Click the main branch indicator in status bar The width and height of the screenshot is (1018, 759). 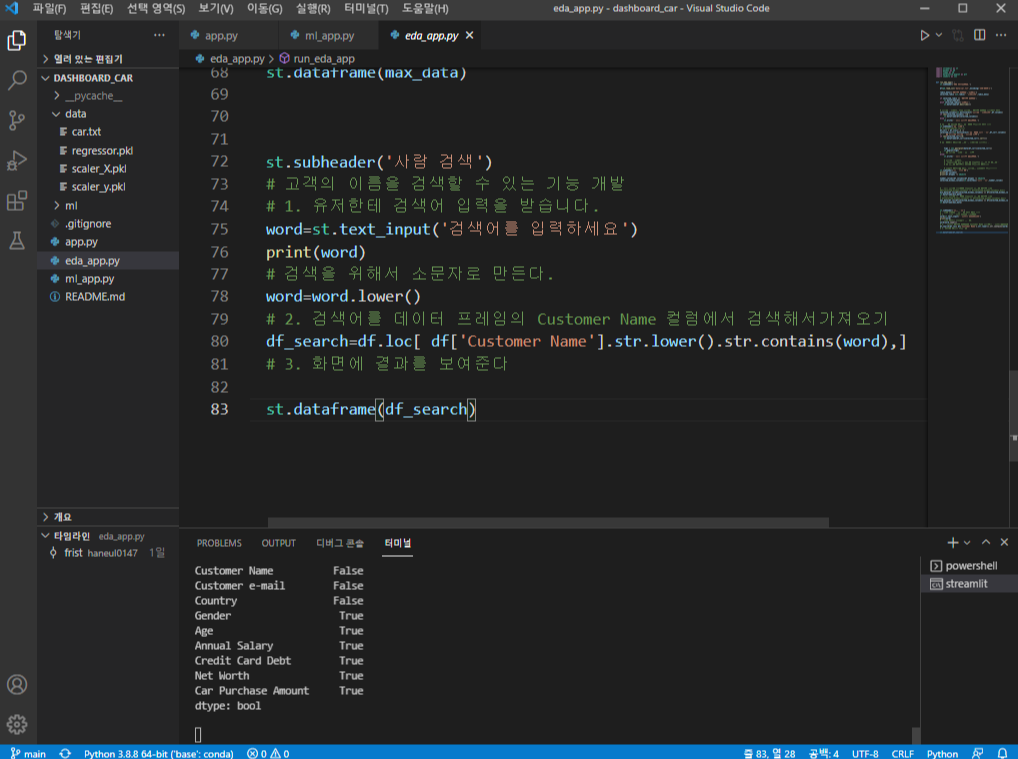[x=28, y=753]
